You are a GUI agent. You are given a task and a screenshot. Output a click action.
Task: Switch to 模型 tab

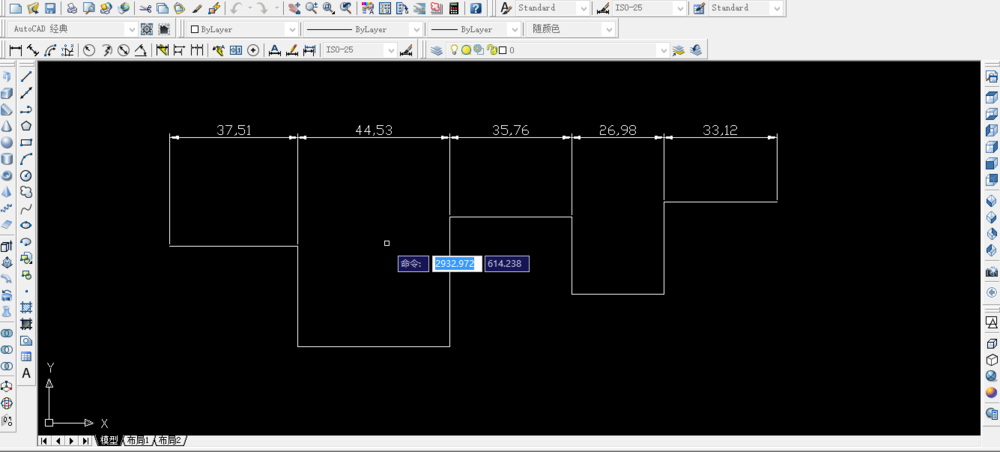[109, 441]
